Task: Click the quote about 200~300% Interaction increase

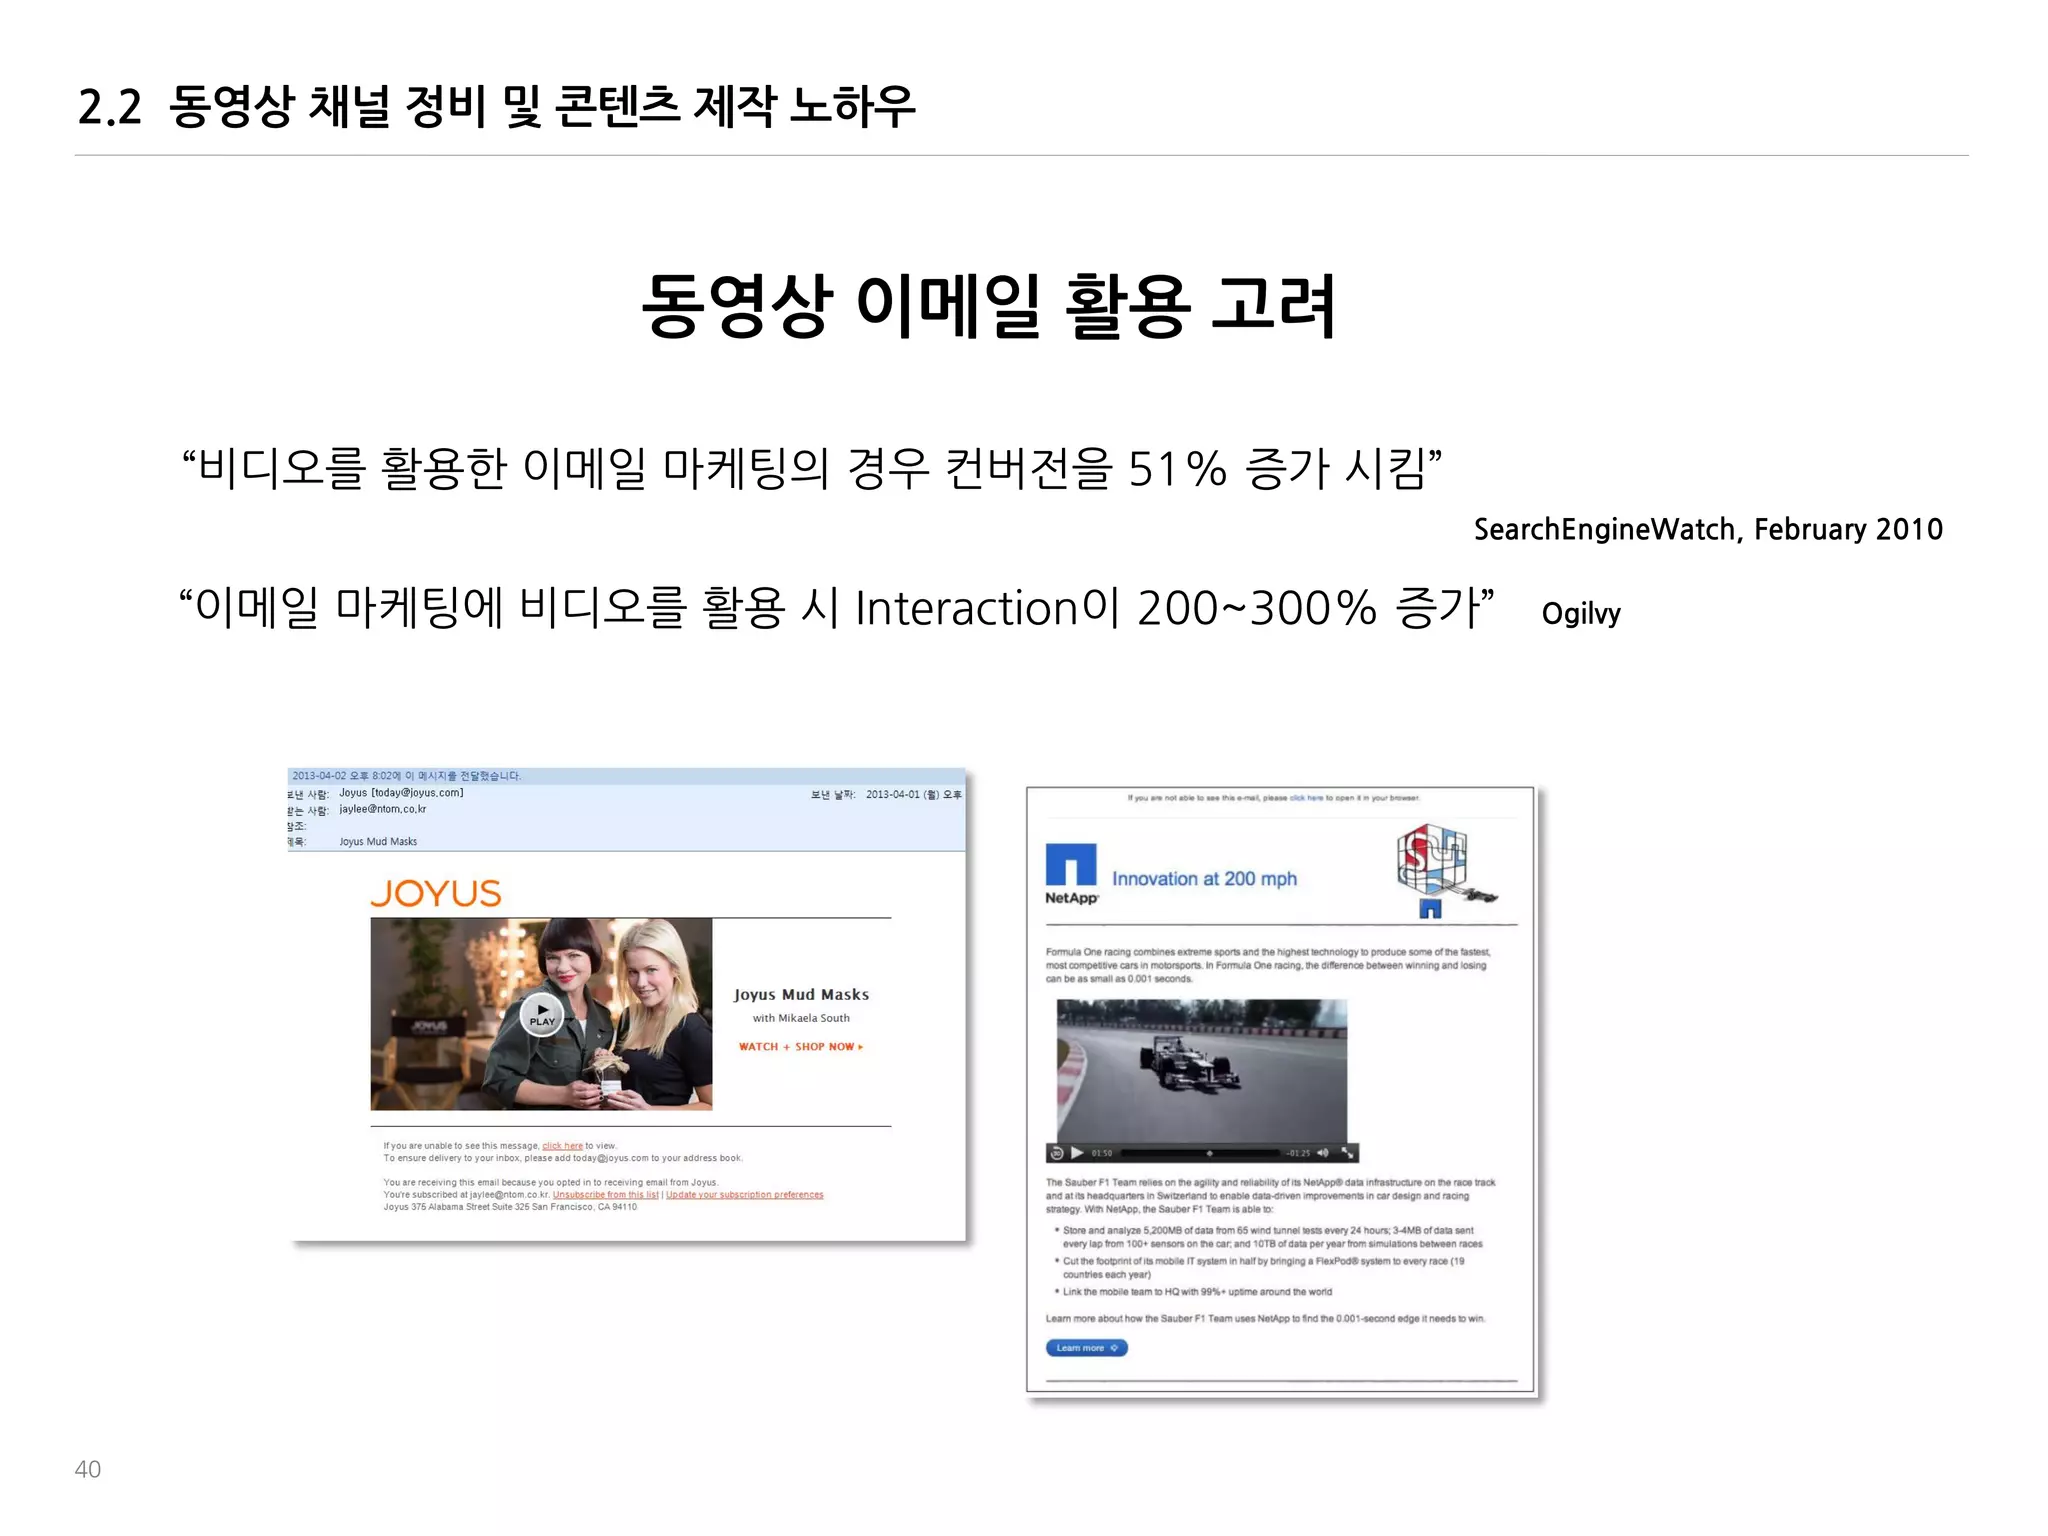Action: (836, 608)
